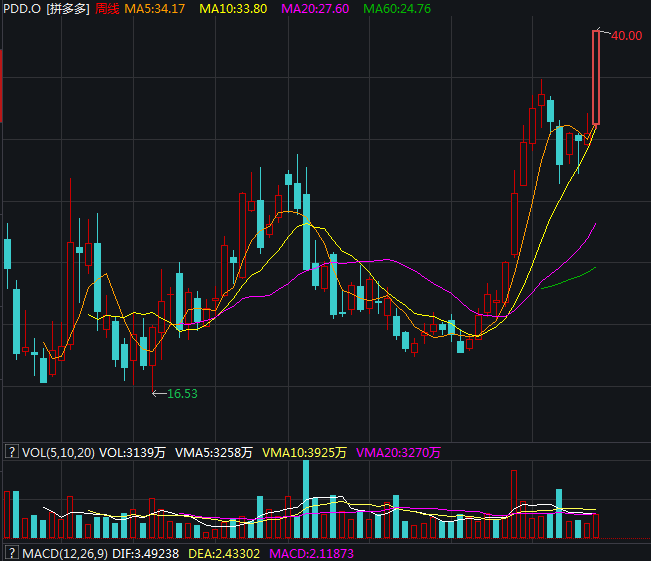Select the VMA5:3258万 value

point(213,453)
